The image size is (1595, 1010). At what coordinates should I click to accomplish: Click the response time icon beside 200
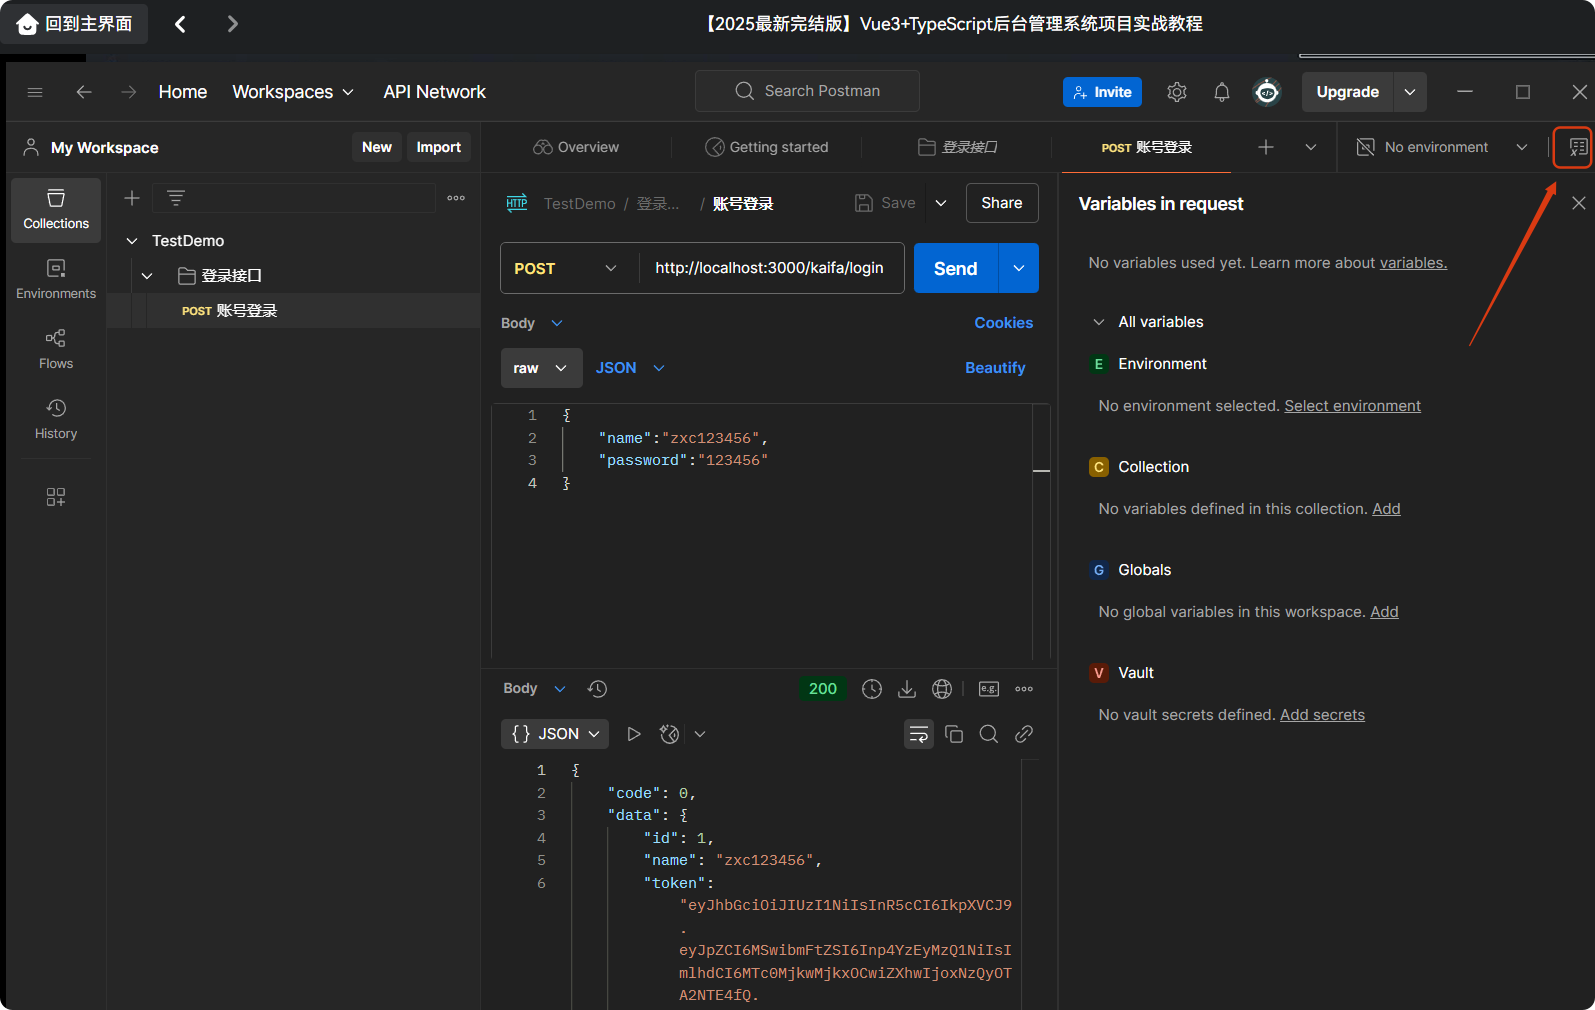click(x=872, y=689)
